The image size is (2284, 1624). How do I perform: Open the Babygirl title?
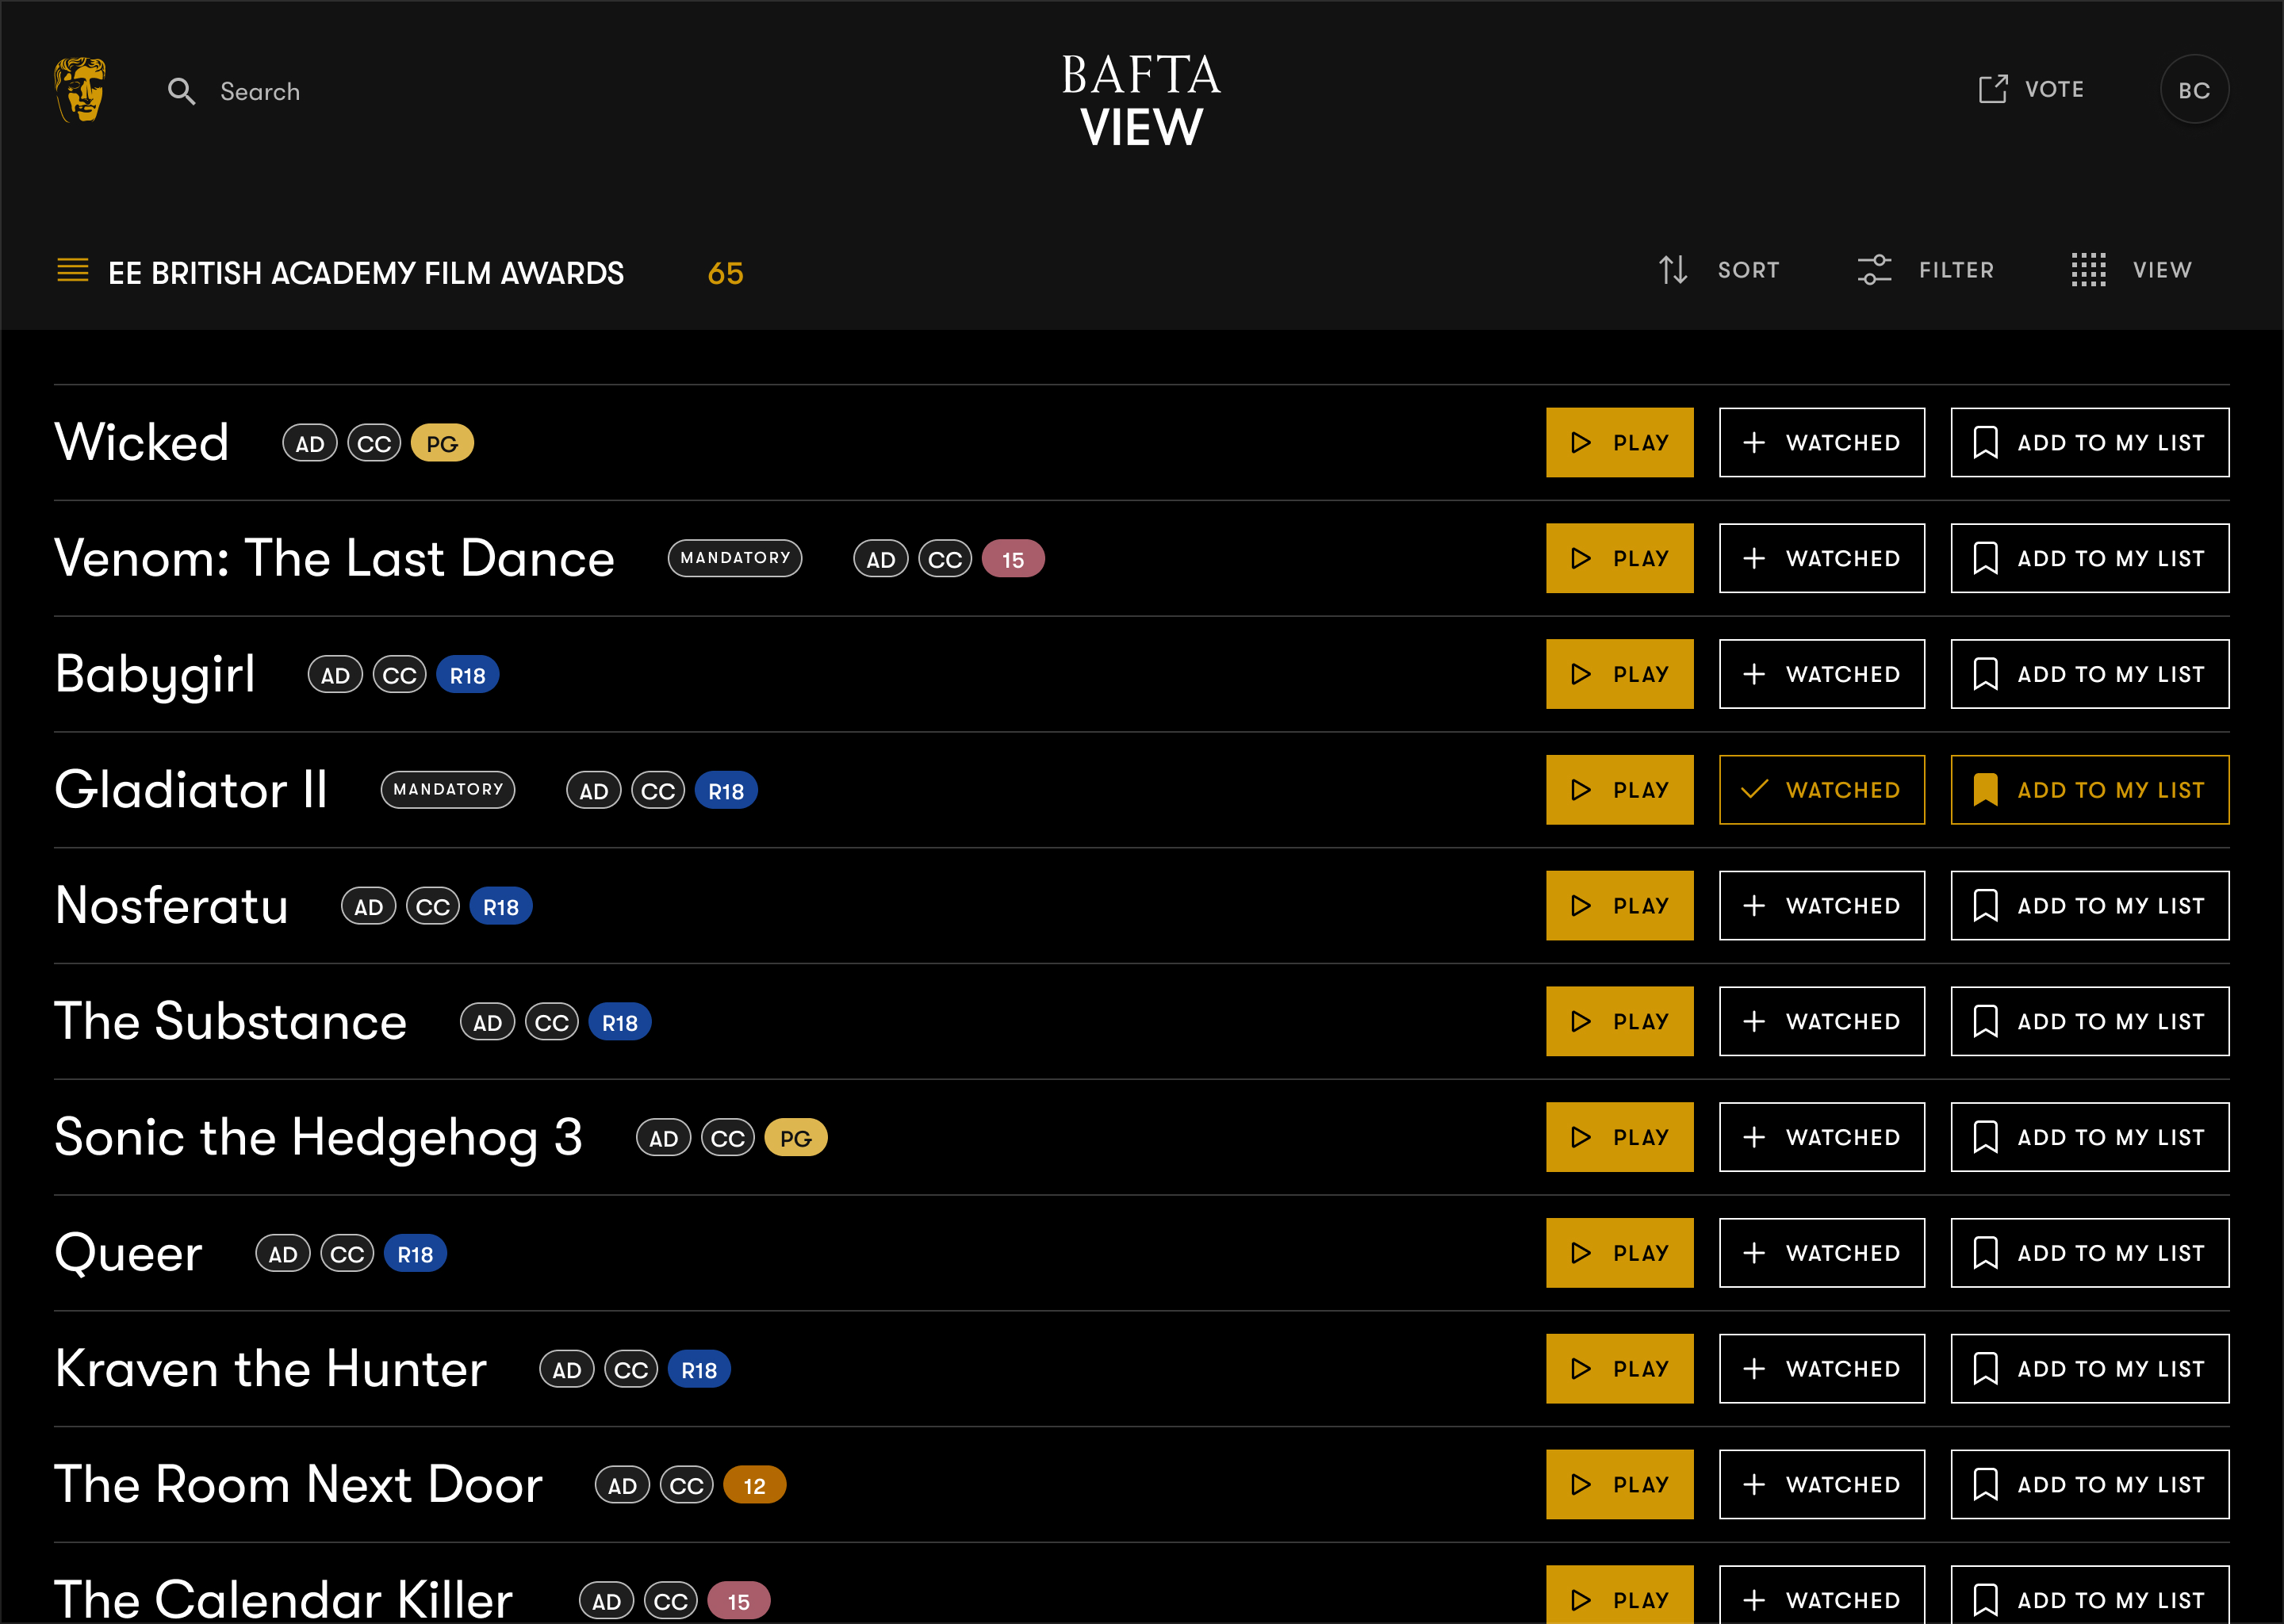point(155,674)
